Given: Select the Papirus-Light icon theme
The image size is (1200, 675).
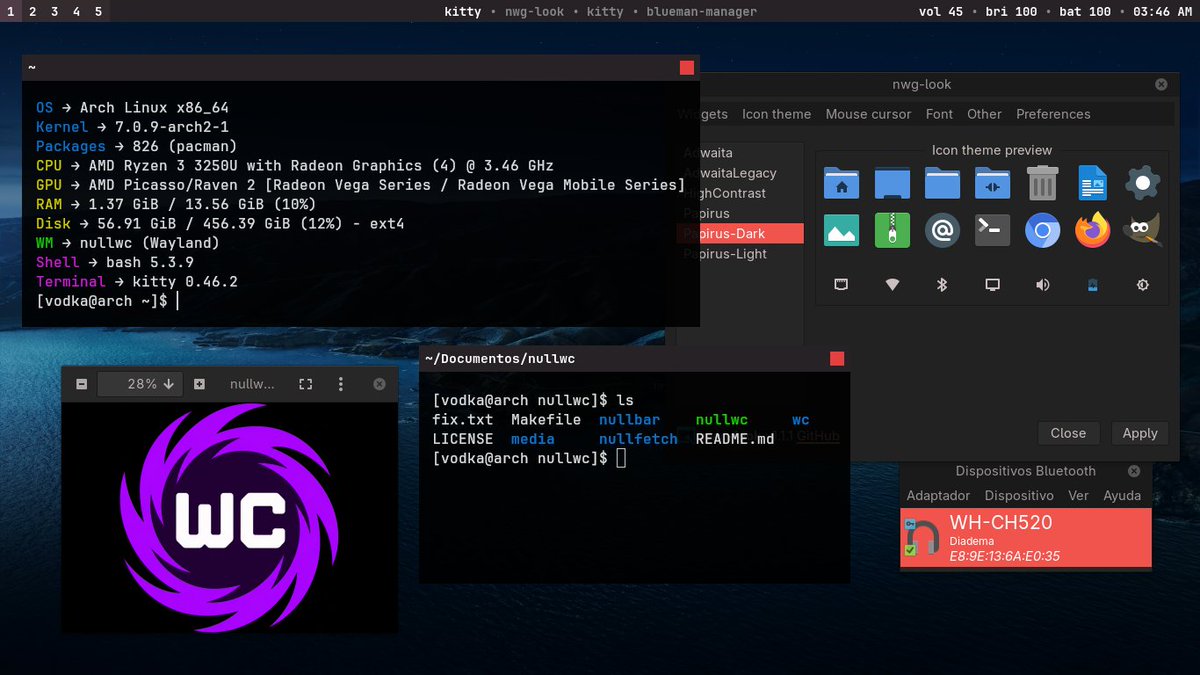Looking at the screenshot, I should [740, 254].
